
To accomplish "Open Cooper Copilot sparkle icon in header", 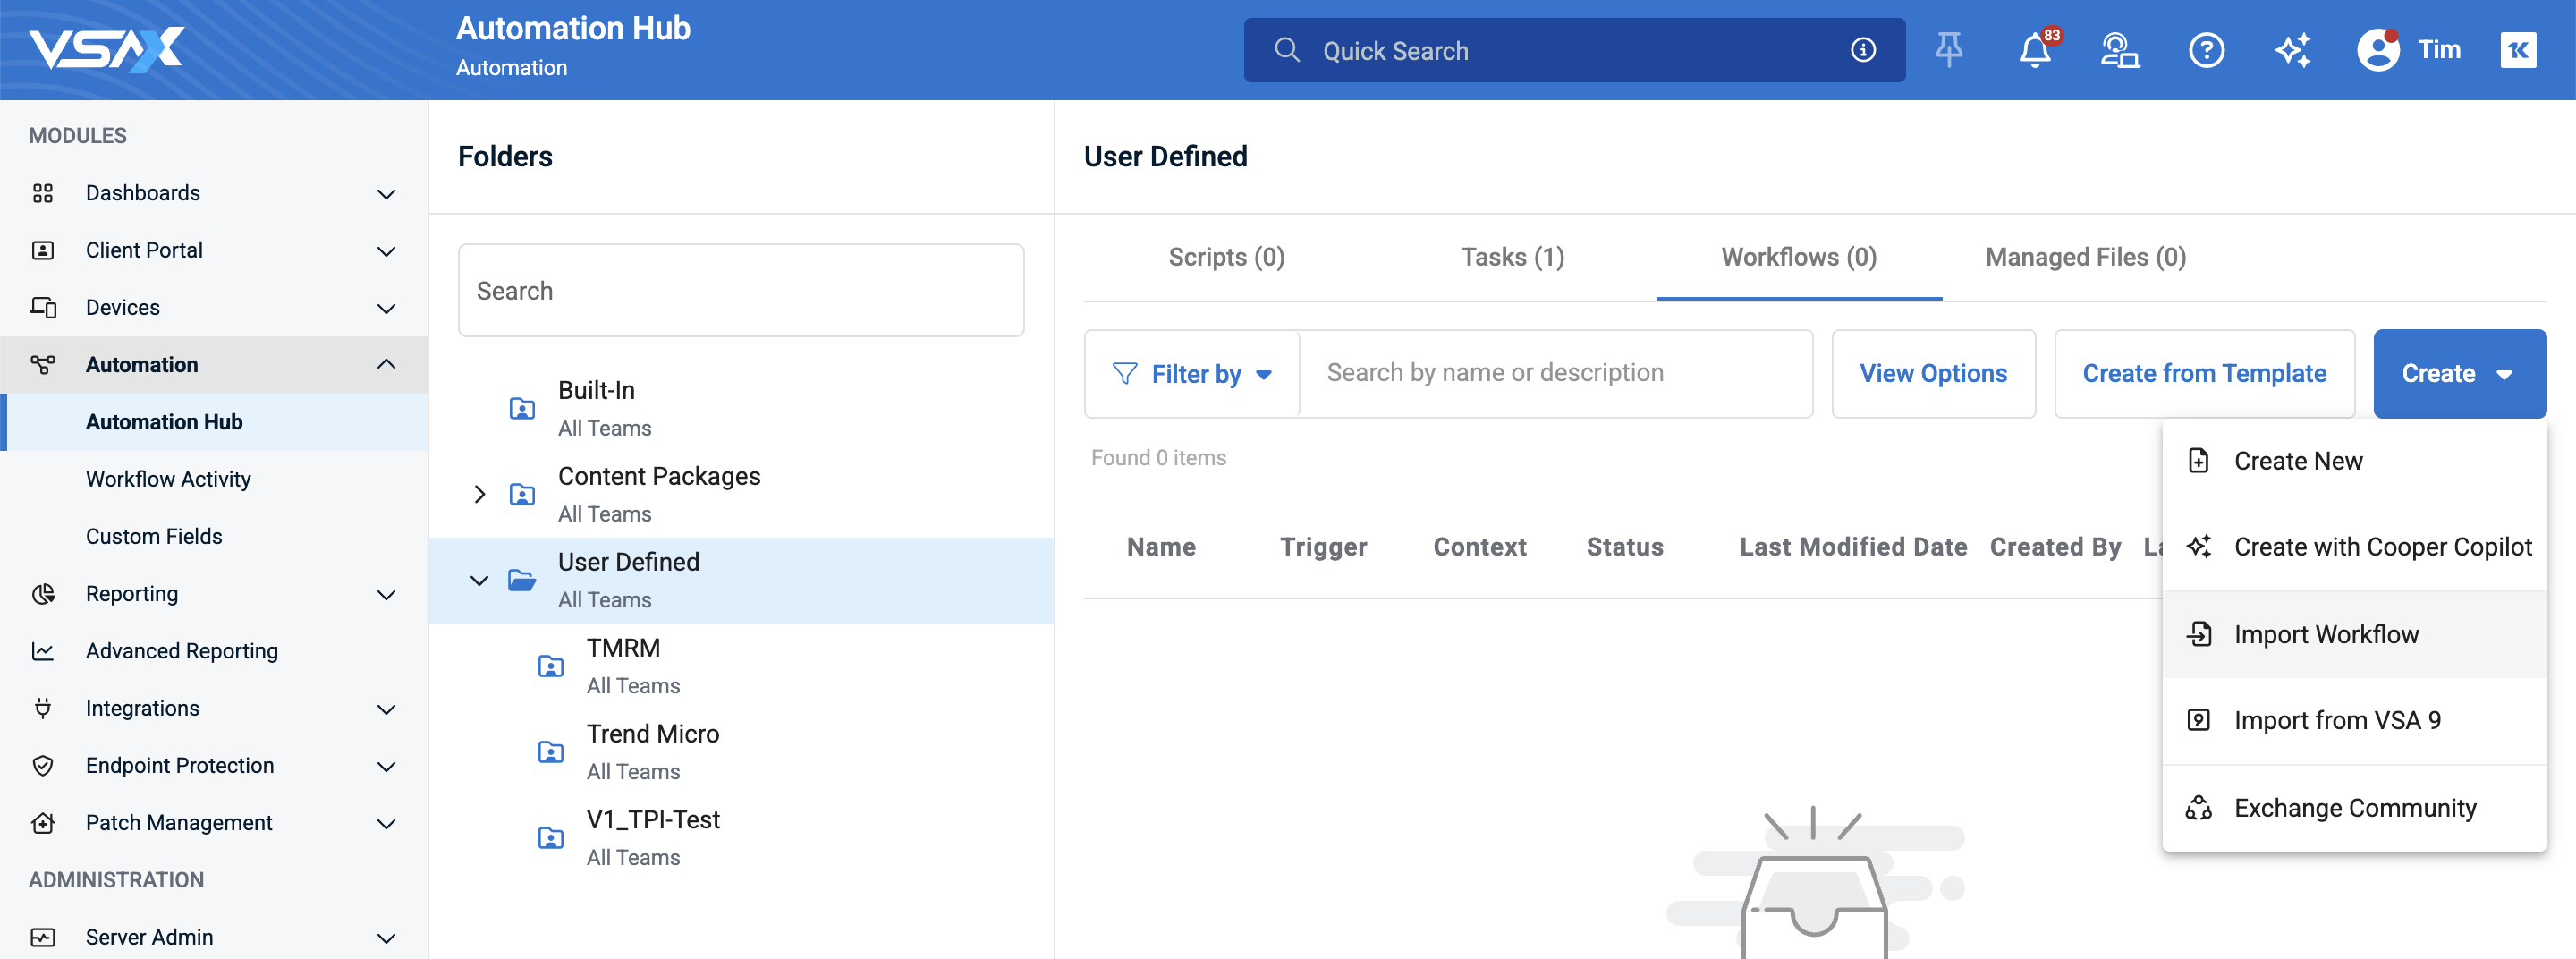I will [x=2292, y=50].
